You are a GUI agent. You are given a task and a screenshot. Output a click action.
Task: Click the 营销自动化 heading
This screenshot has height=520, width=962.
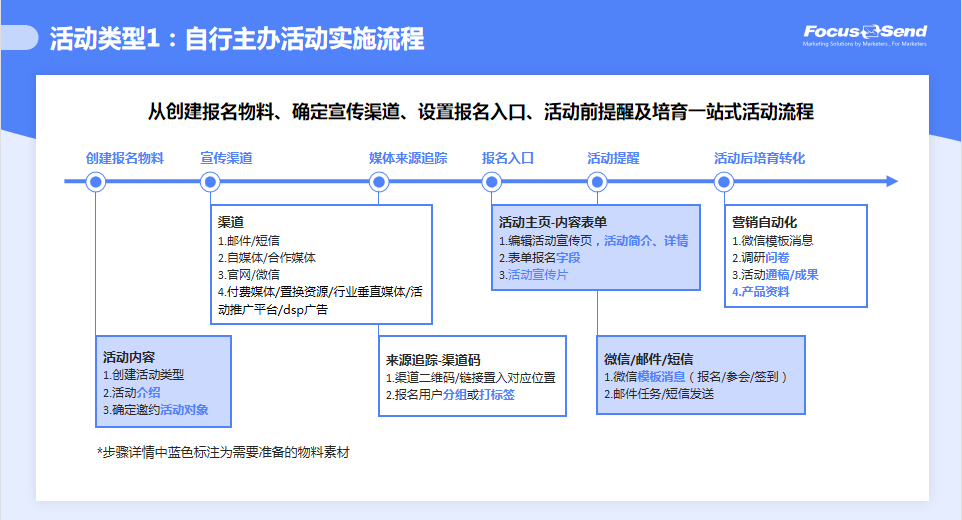pyautogui.click(x=764, y=222)
